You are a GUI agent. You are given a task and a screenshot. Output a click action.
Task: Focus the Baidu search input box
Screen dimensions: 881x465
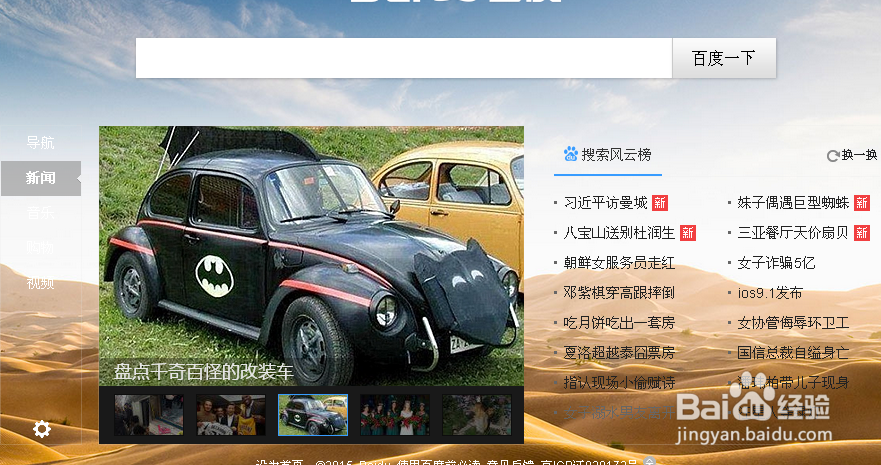pos(404,58)
